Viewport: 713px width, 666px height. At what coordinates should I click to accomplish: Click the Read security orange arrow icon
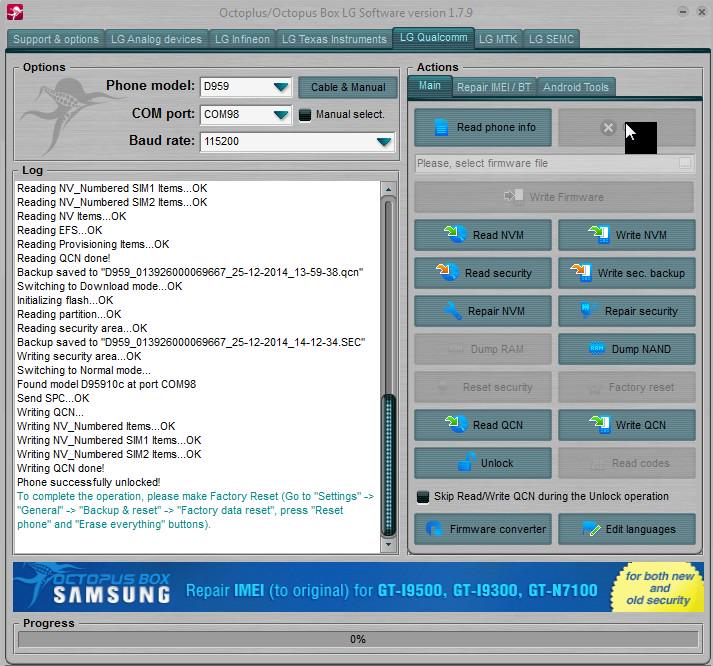tap(447, 271)
